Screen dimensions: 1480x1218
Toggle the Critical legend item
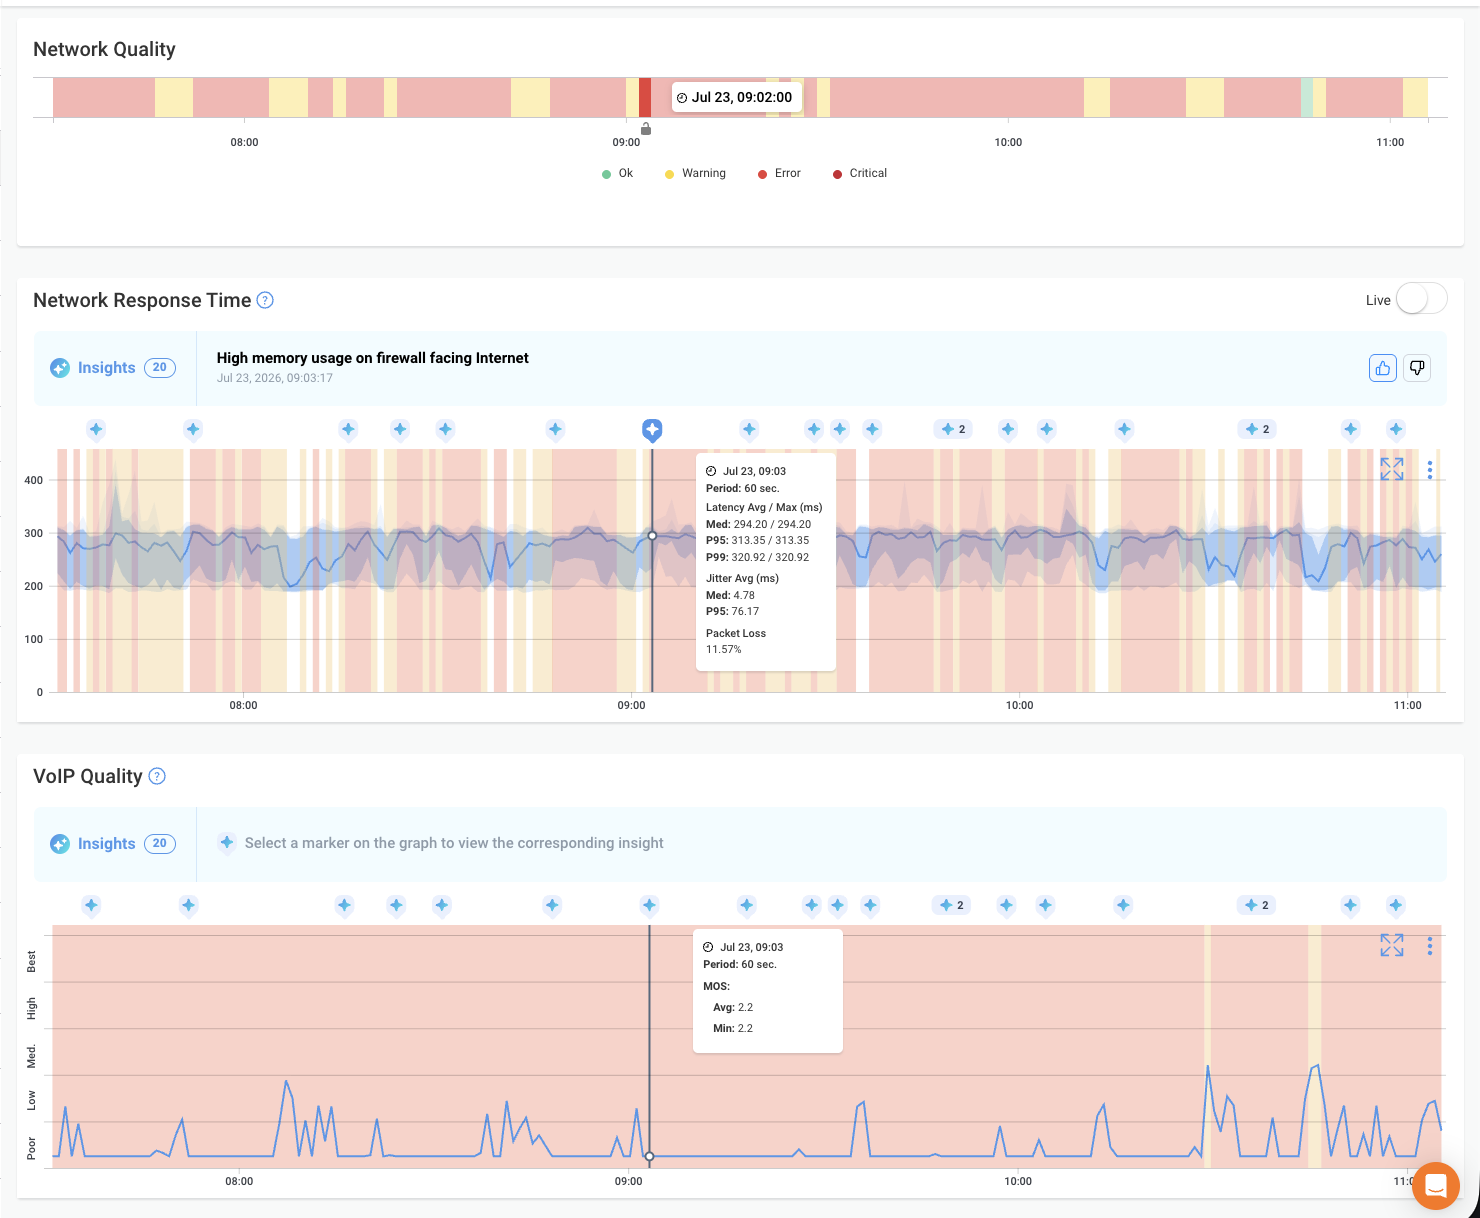point(860,174)
